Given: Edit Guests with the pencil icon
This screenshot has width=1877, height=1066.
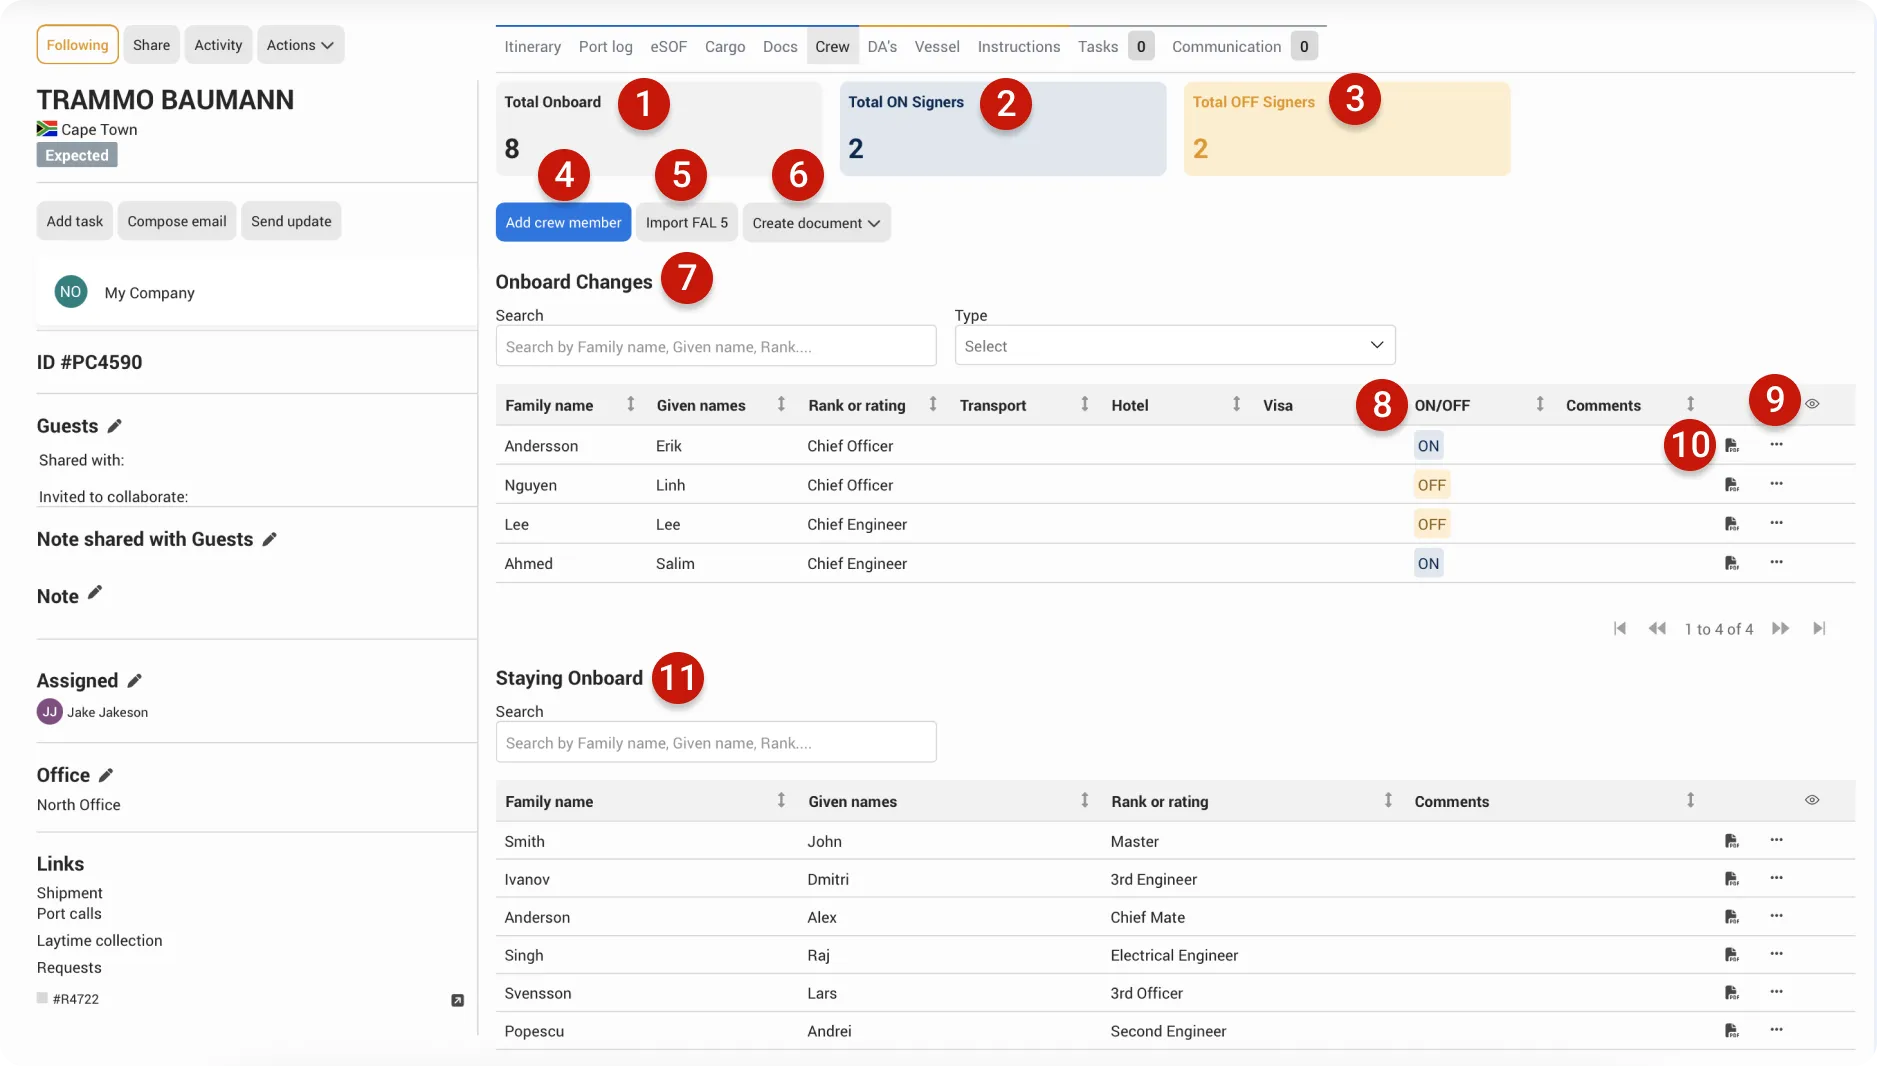Looking at the screenshot, I should [x=115, y=426].
